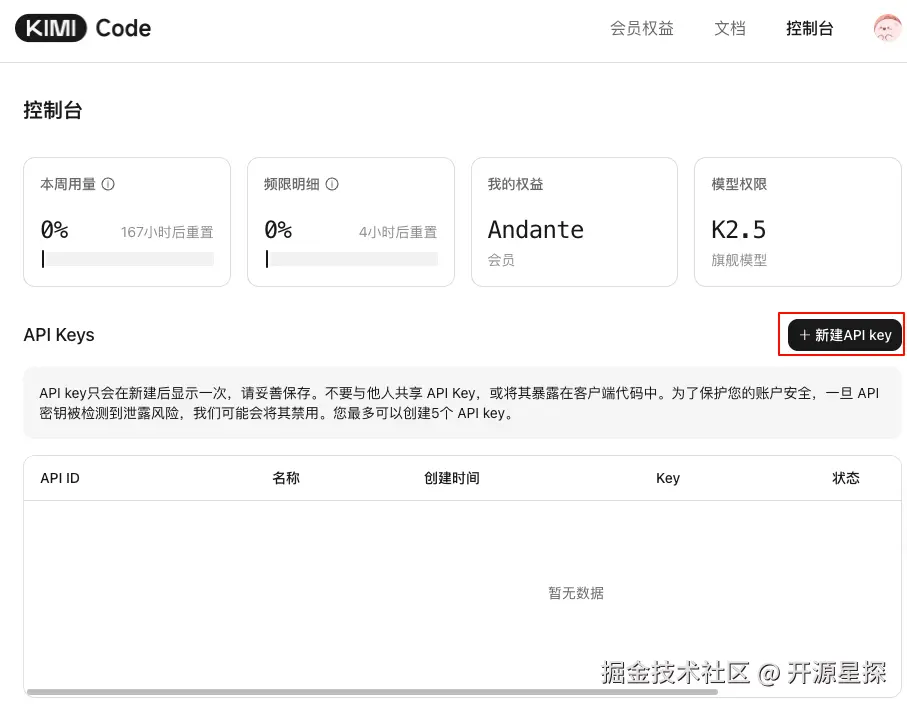Open the 会员权益 page
Image resolution: width=907 pixels, height=707 pixels.
pos(641,28)
